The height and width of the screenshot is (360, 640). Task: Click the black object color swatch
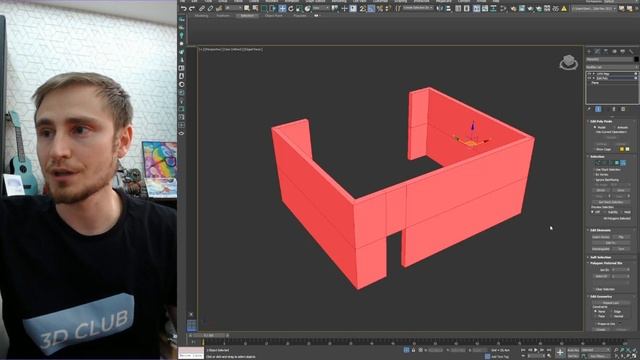636,59
